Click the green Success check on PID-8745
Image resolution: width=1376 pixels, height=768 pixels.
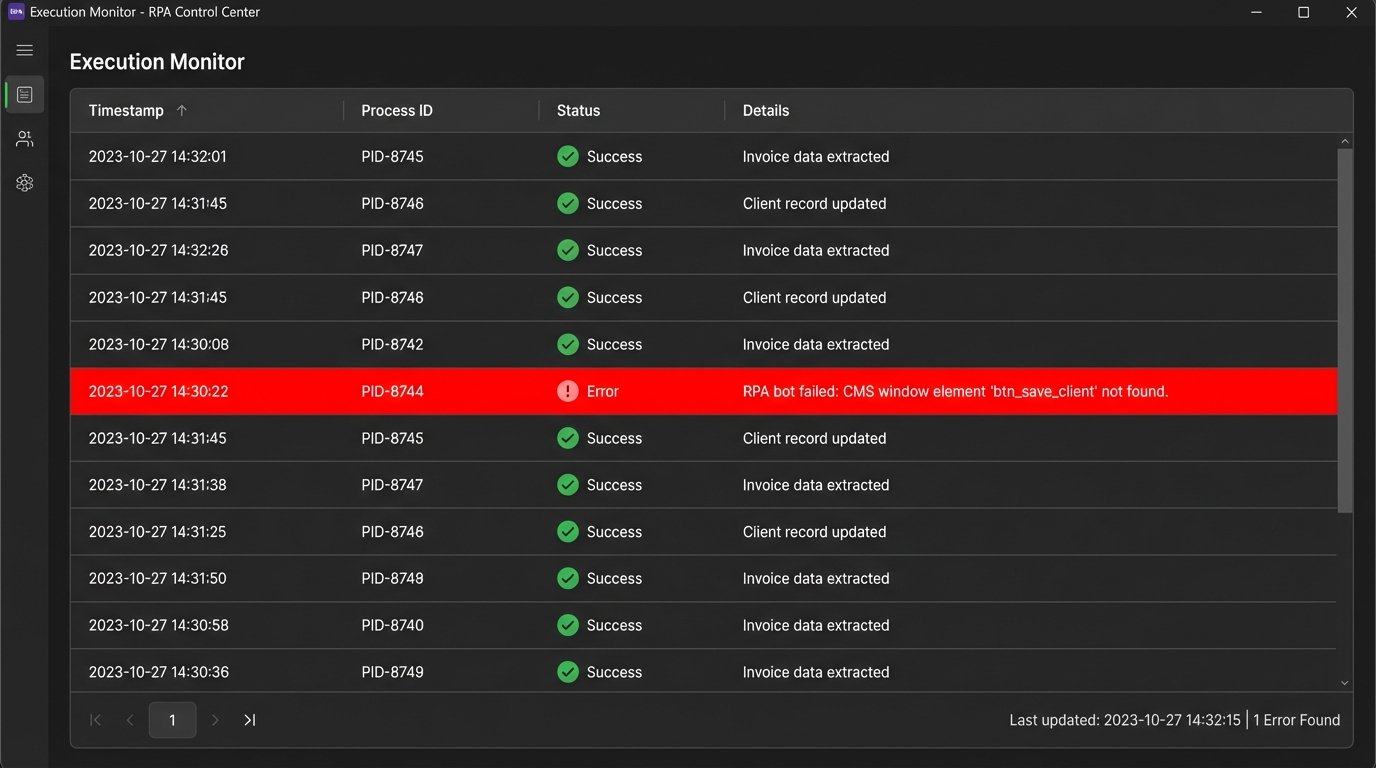(x=567, y=156)
